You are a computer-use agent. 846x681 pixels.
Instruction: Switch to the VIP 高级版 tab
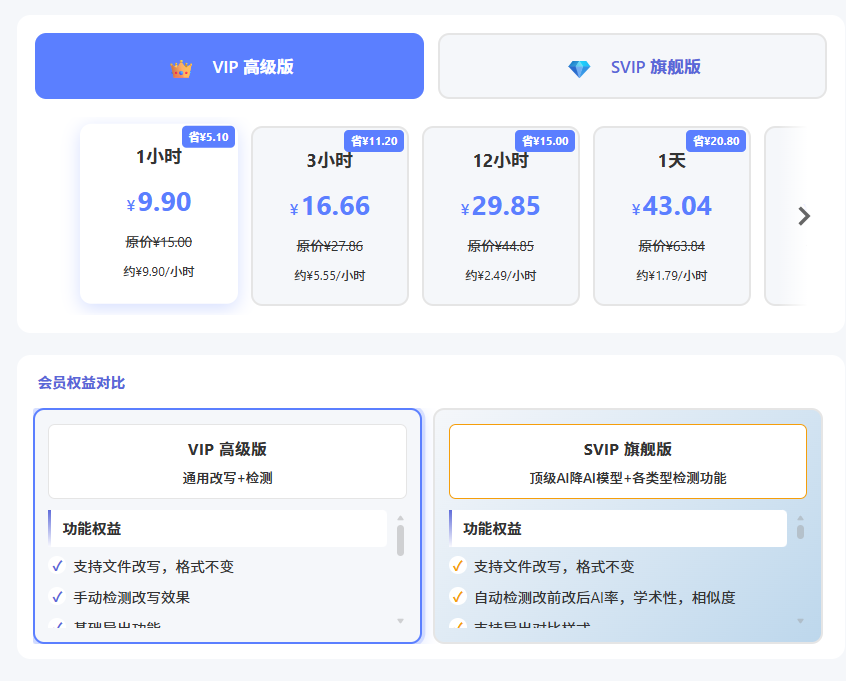229,67
